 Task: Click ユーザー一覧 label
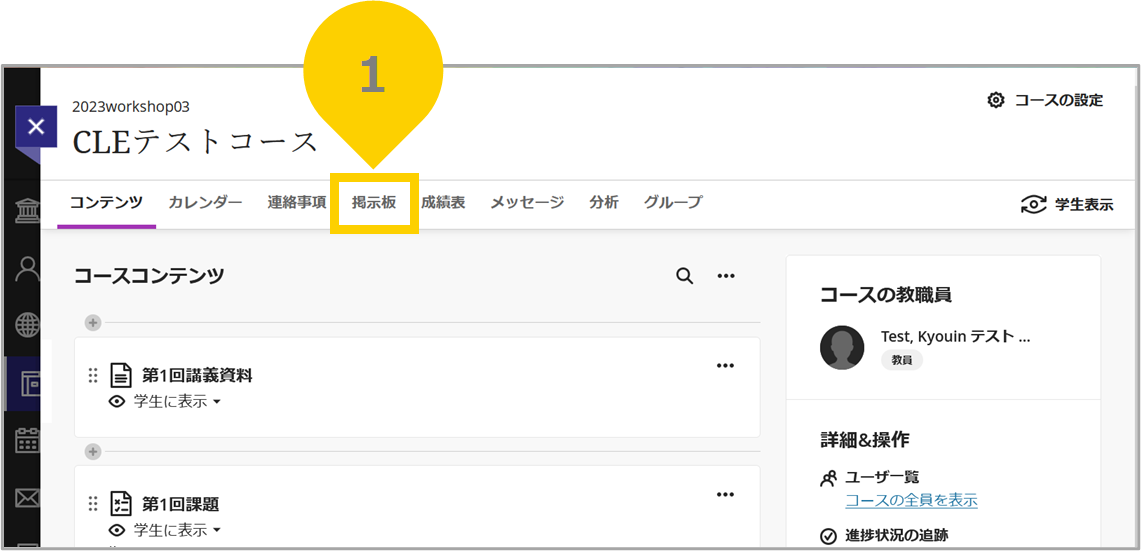882,477
